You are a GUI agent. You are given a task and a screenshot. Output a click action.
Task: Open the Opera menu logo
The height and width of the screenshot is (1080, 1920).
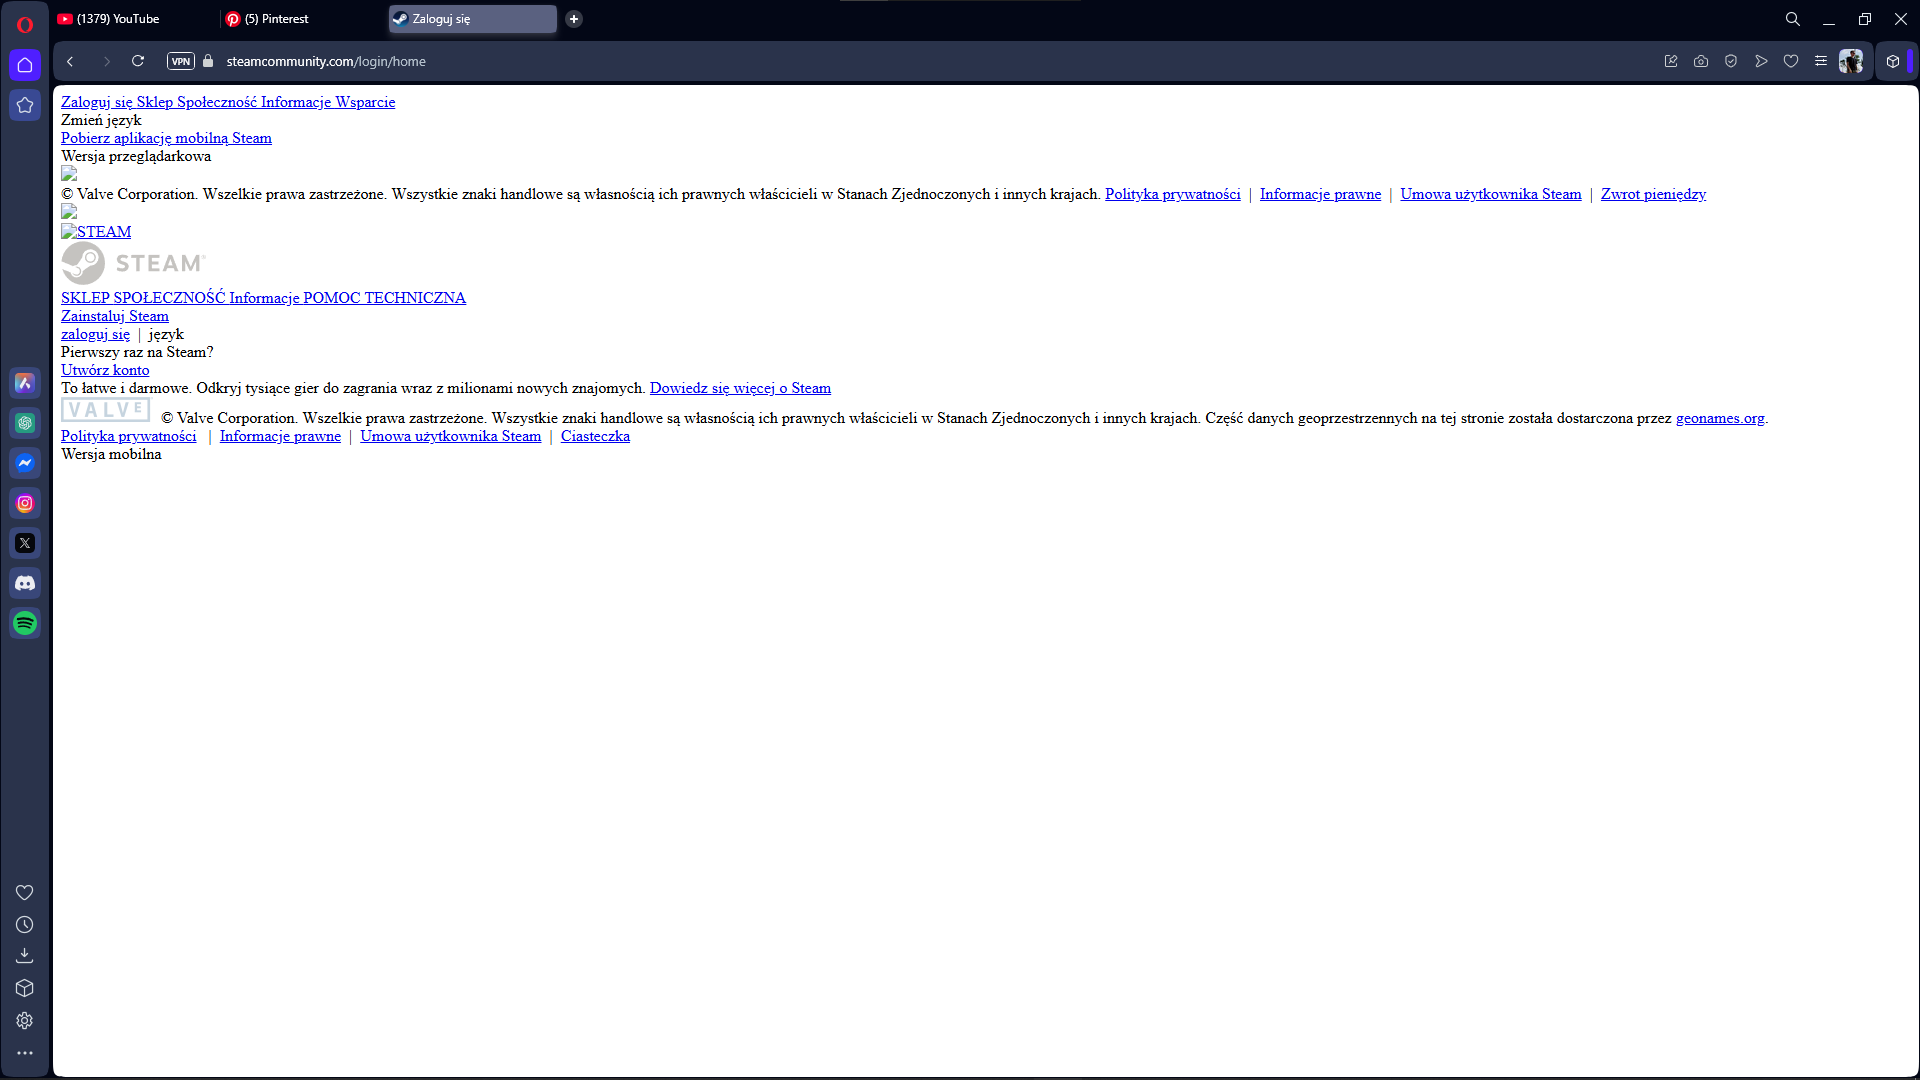[25, 24]
